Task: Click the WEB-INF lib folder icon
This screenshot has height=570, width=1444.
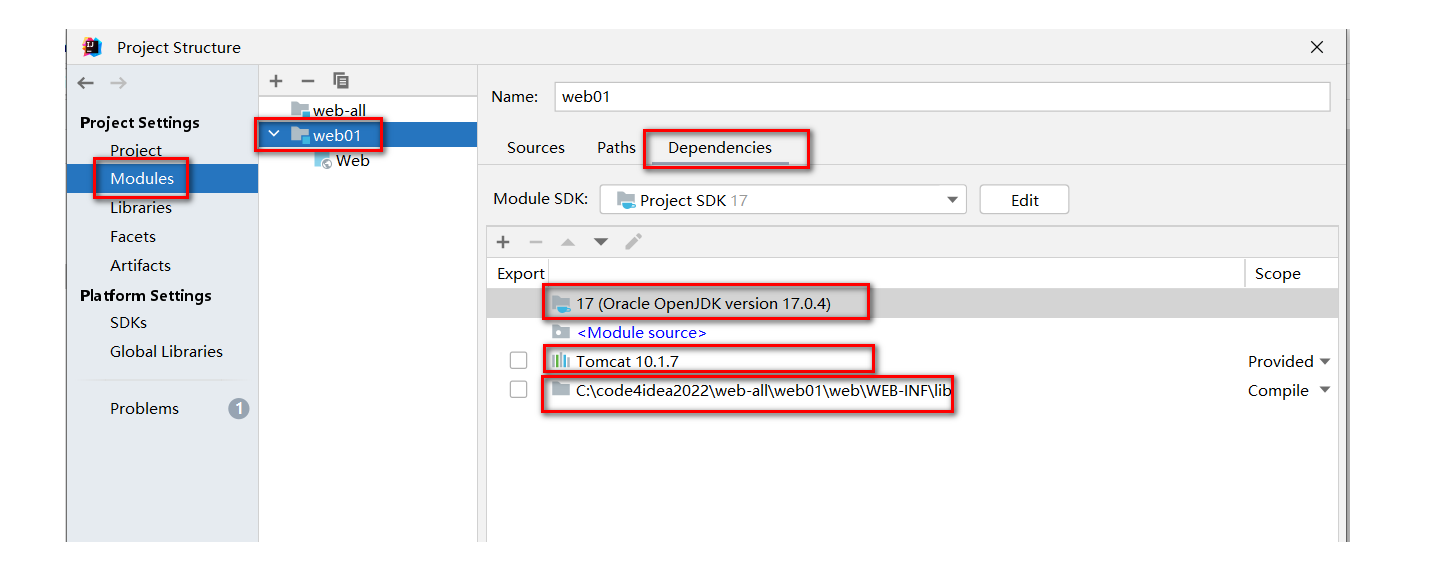Action: pyautogui.click(x=560, y=390)
